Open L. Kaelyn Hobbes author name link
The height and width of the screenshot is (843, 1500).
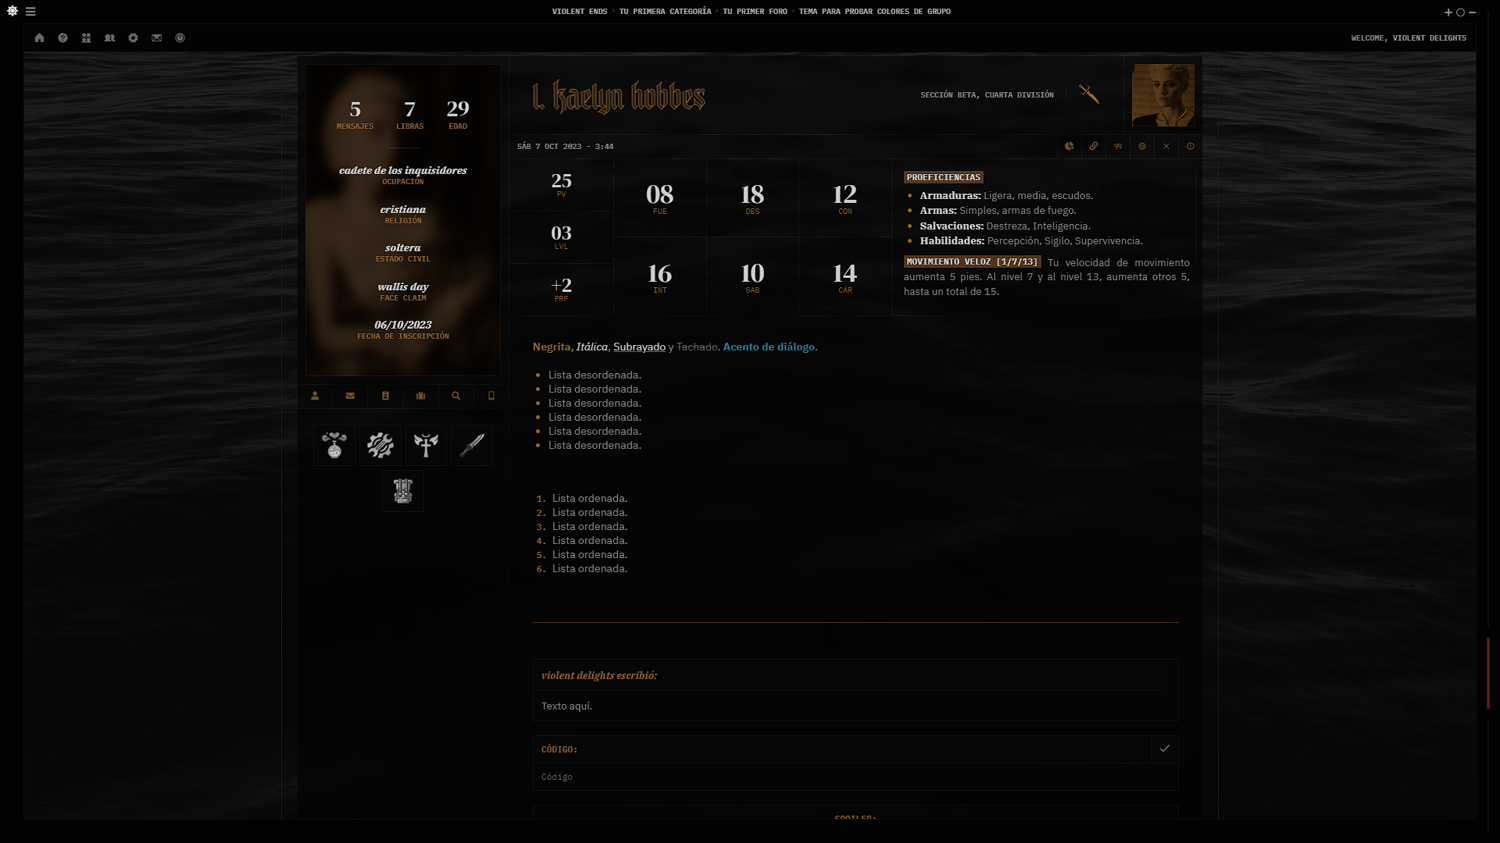click(619, 96)
